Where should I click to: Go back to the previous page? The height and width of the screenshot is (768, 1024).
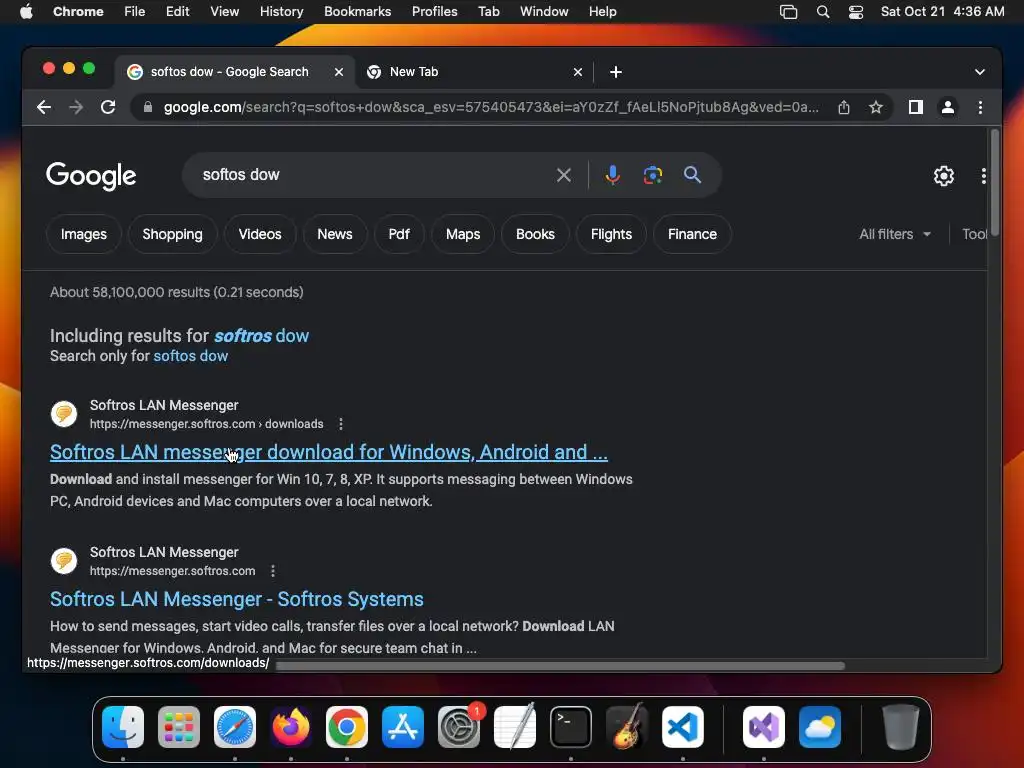tap(44, 107)
